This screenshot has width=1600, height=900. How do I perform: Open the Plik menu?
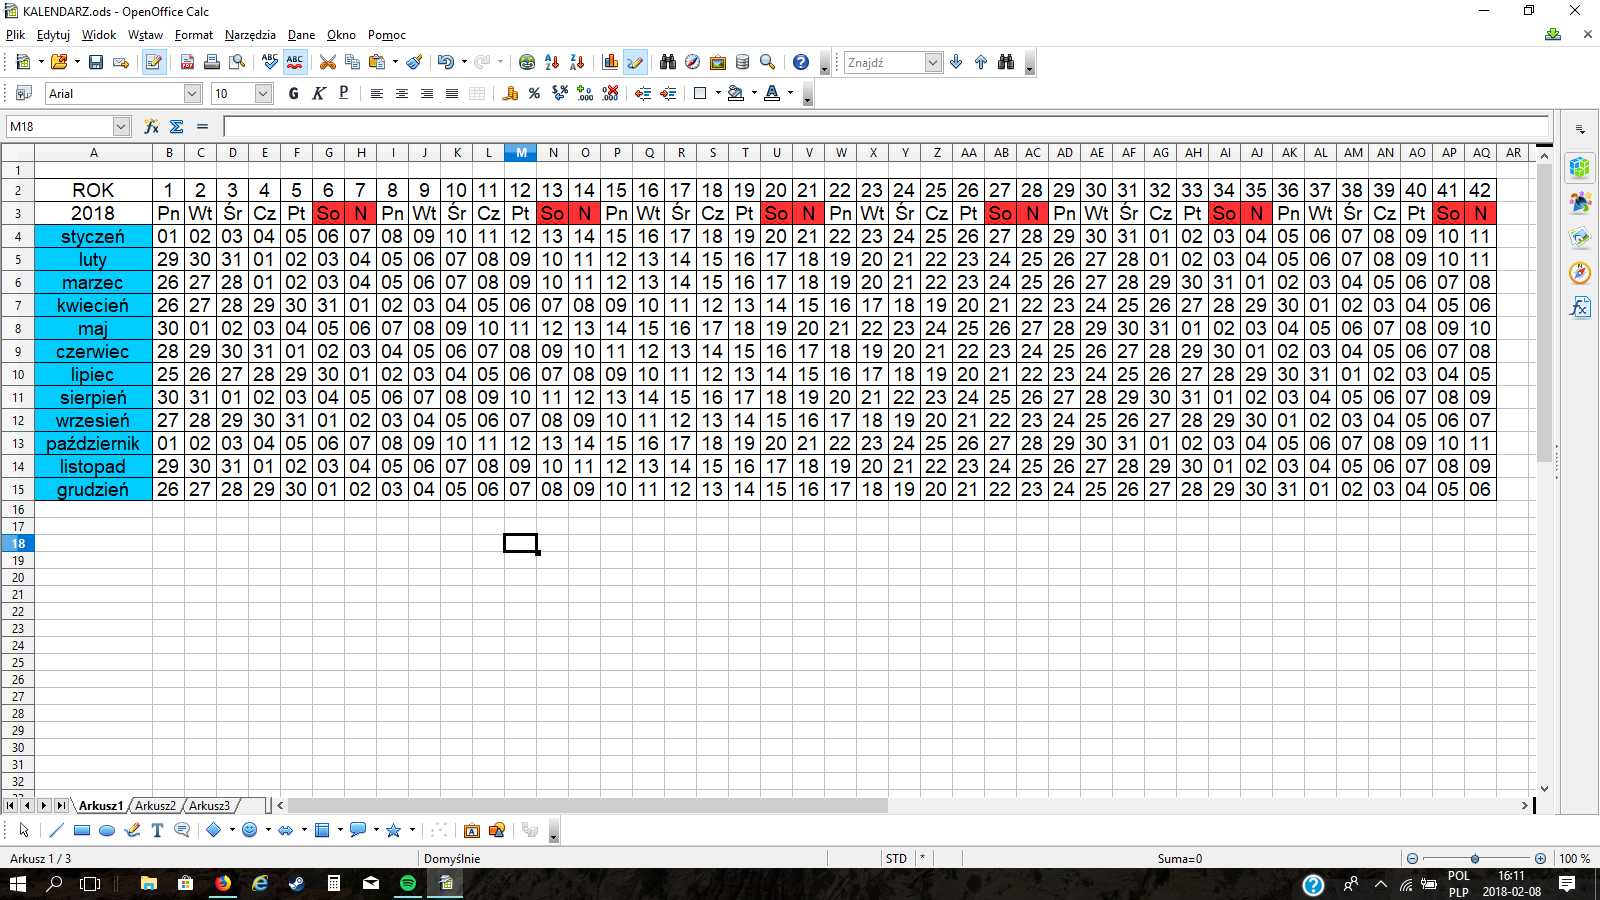pyautogui.click(x=16, y=34)
